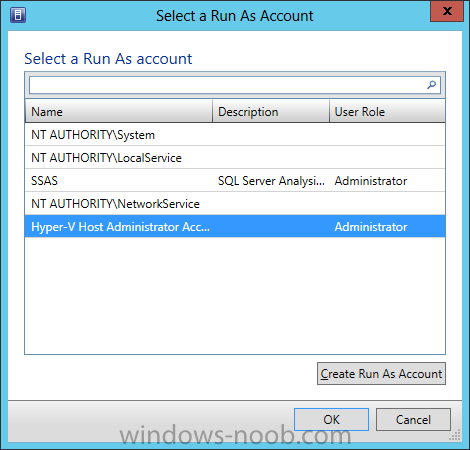Click the Create Run As Account button
This screenshot has height=450, width=470.
click(381, 374)
